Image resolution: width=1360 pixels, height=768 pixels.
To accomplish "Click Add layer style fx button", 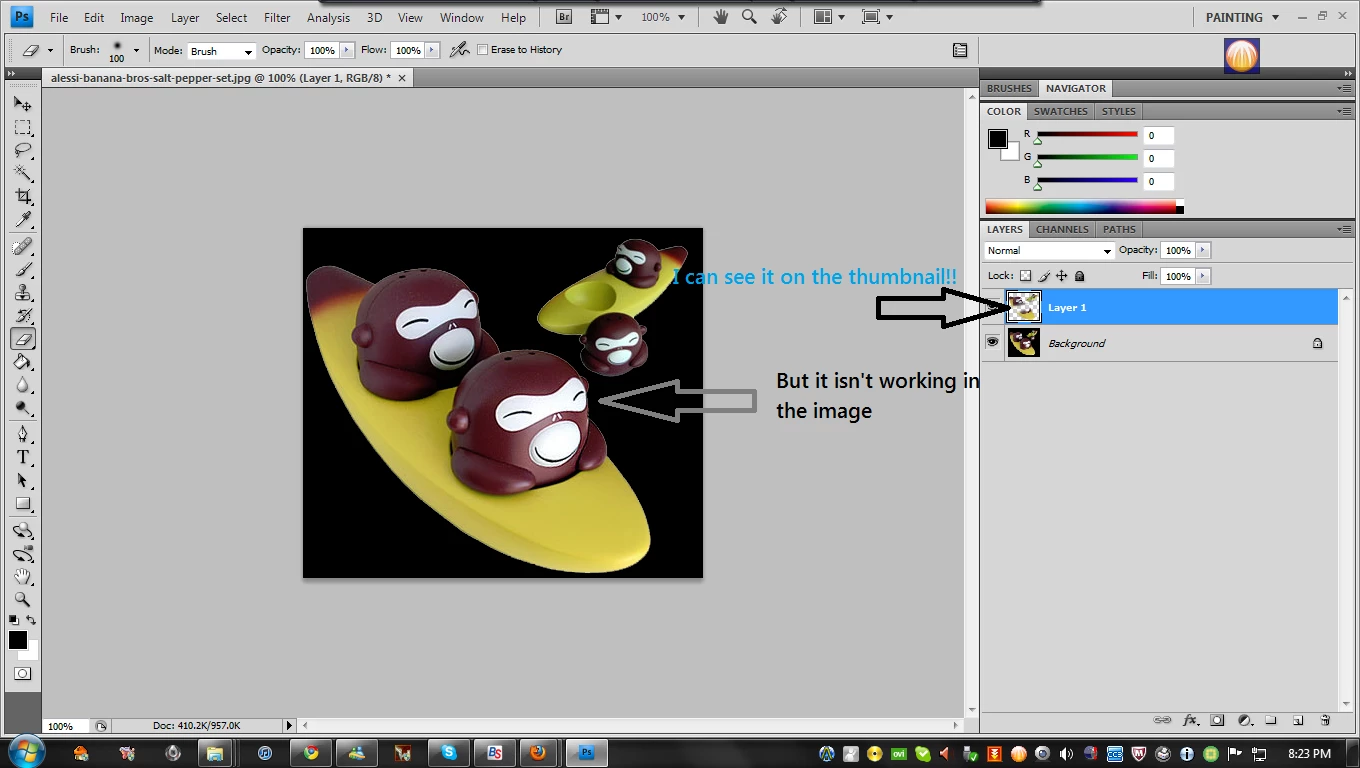I will tap(1191, 720).
